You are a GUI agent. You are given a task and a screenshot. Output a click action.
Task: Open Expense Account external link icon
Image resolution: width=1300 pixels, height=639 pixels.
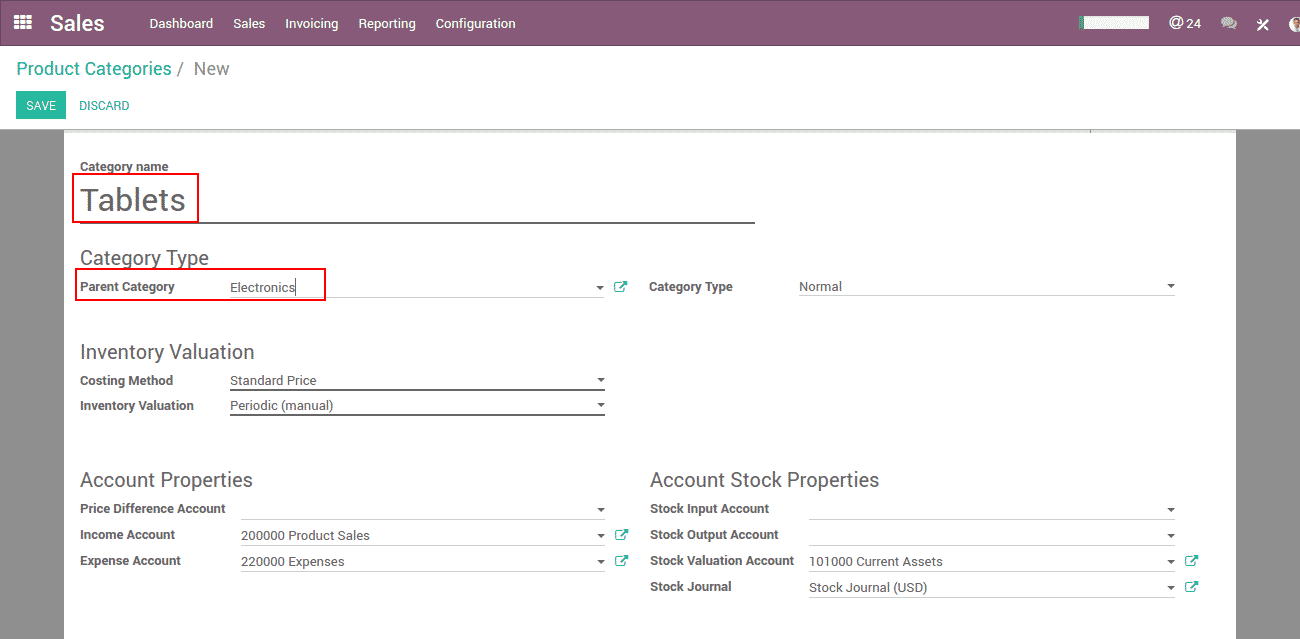(620, 561)
